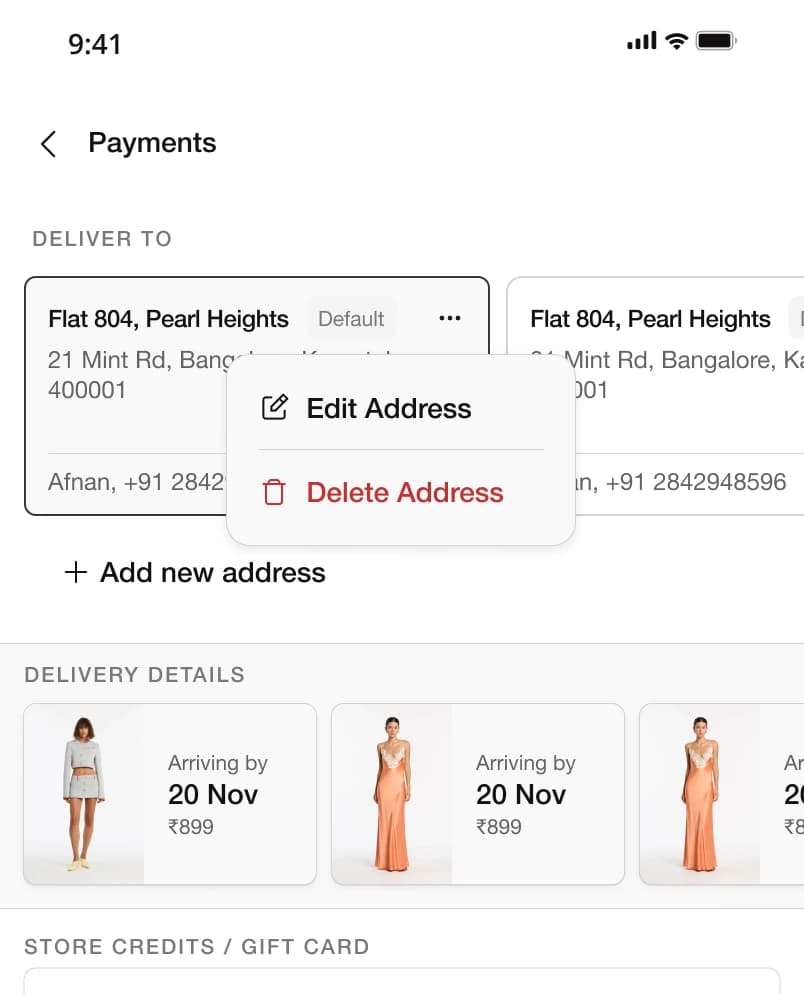
Task: Open the middle orange dress thumbnail
Action: pyautogui.click(x=392, y=794)
